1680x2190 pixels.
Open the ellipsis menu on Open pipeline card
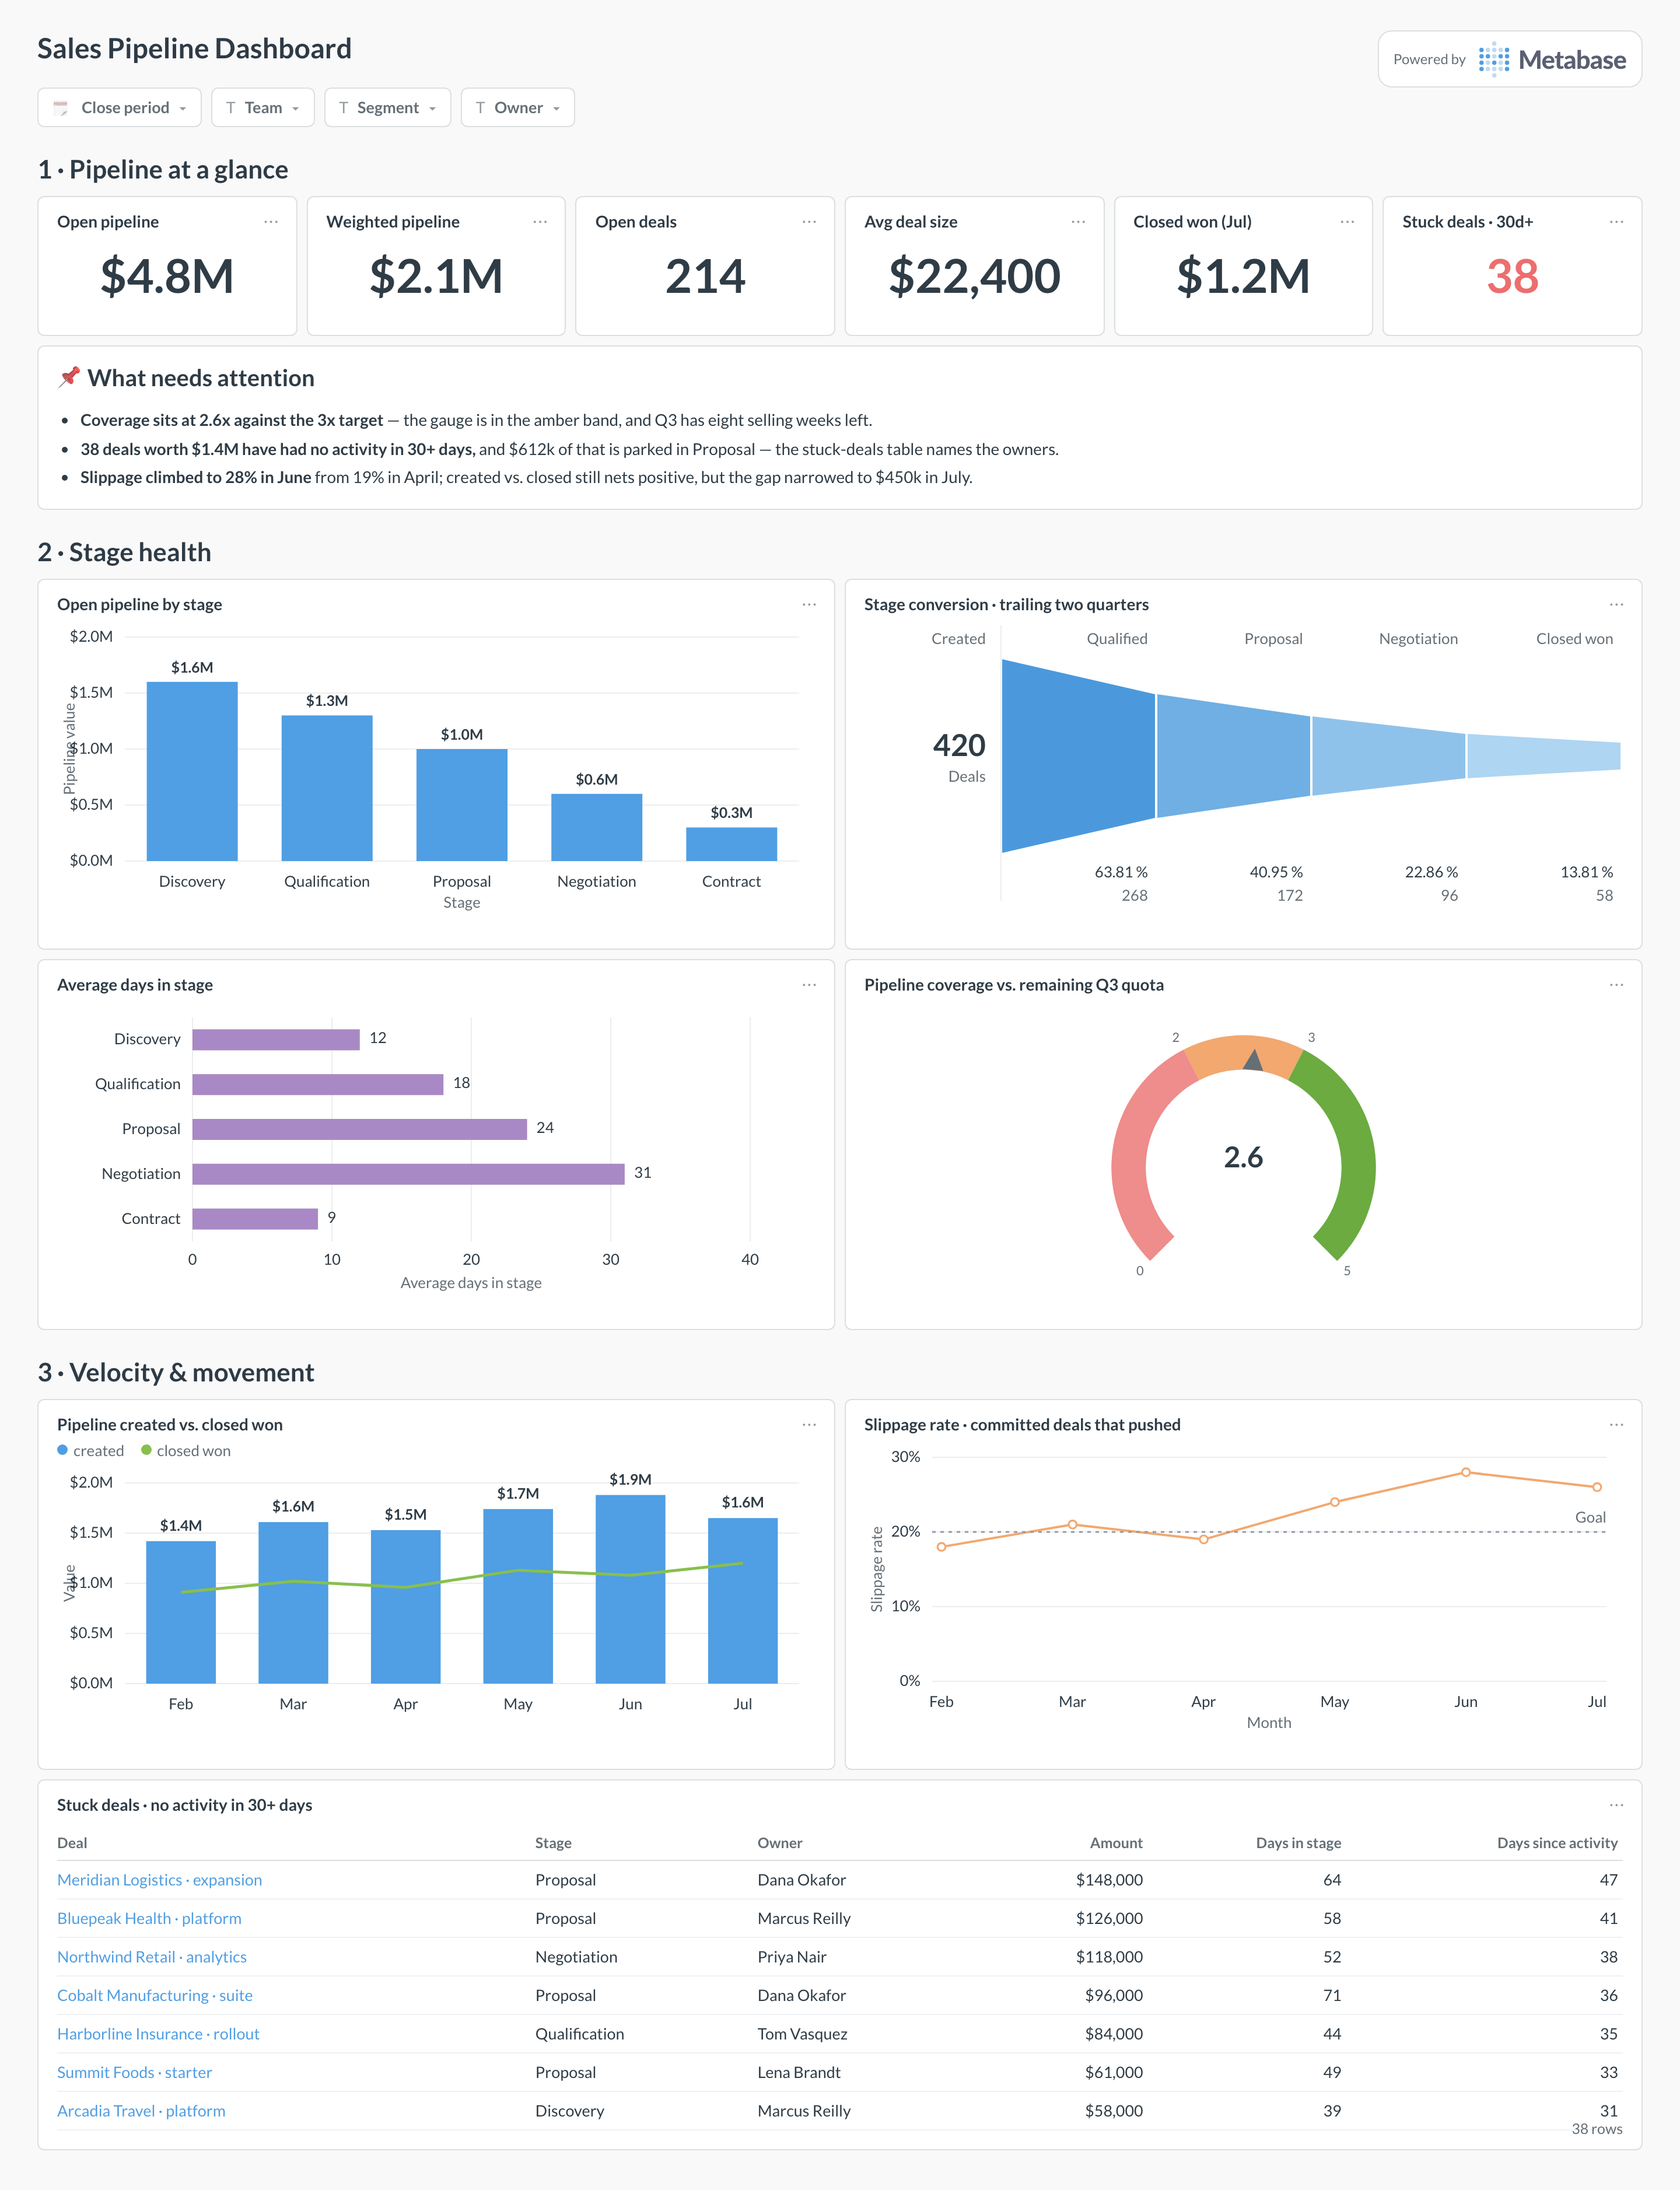pyautogui.click(x=271, y=222)
